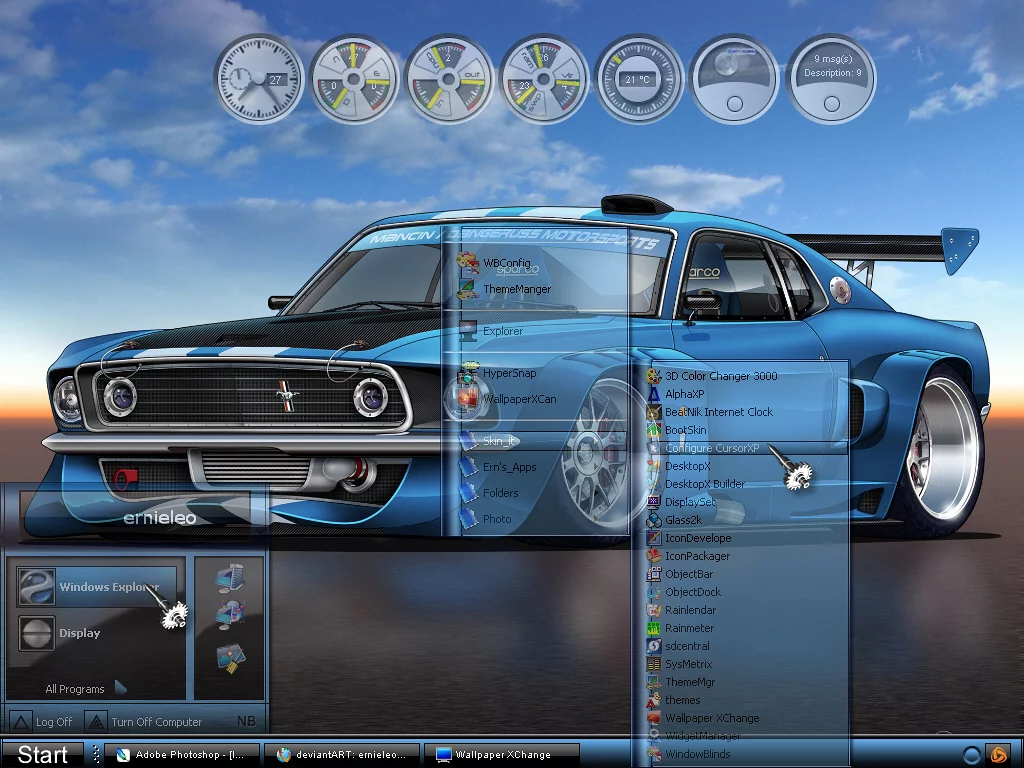Image resolution: width=1024 pixels, height=768 pixels.
Task: Click the temperature gauge showing 21 °C
Action: 639,80
